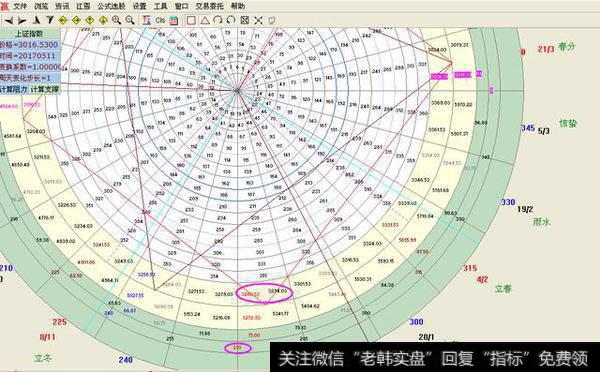Click the red 8/11 date label

coord(47,337)
